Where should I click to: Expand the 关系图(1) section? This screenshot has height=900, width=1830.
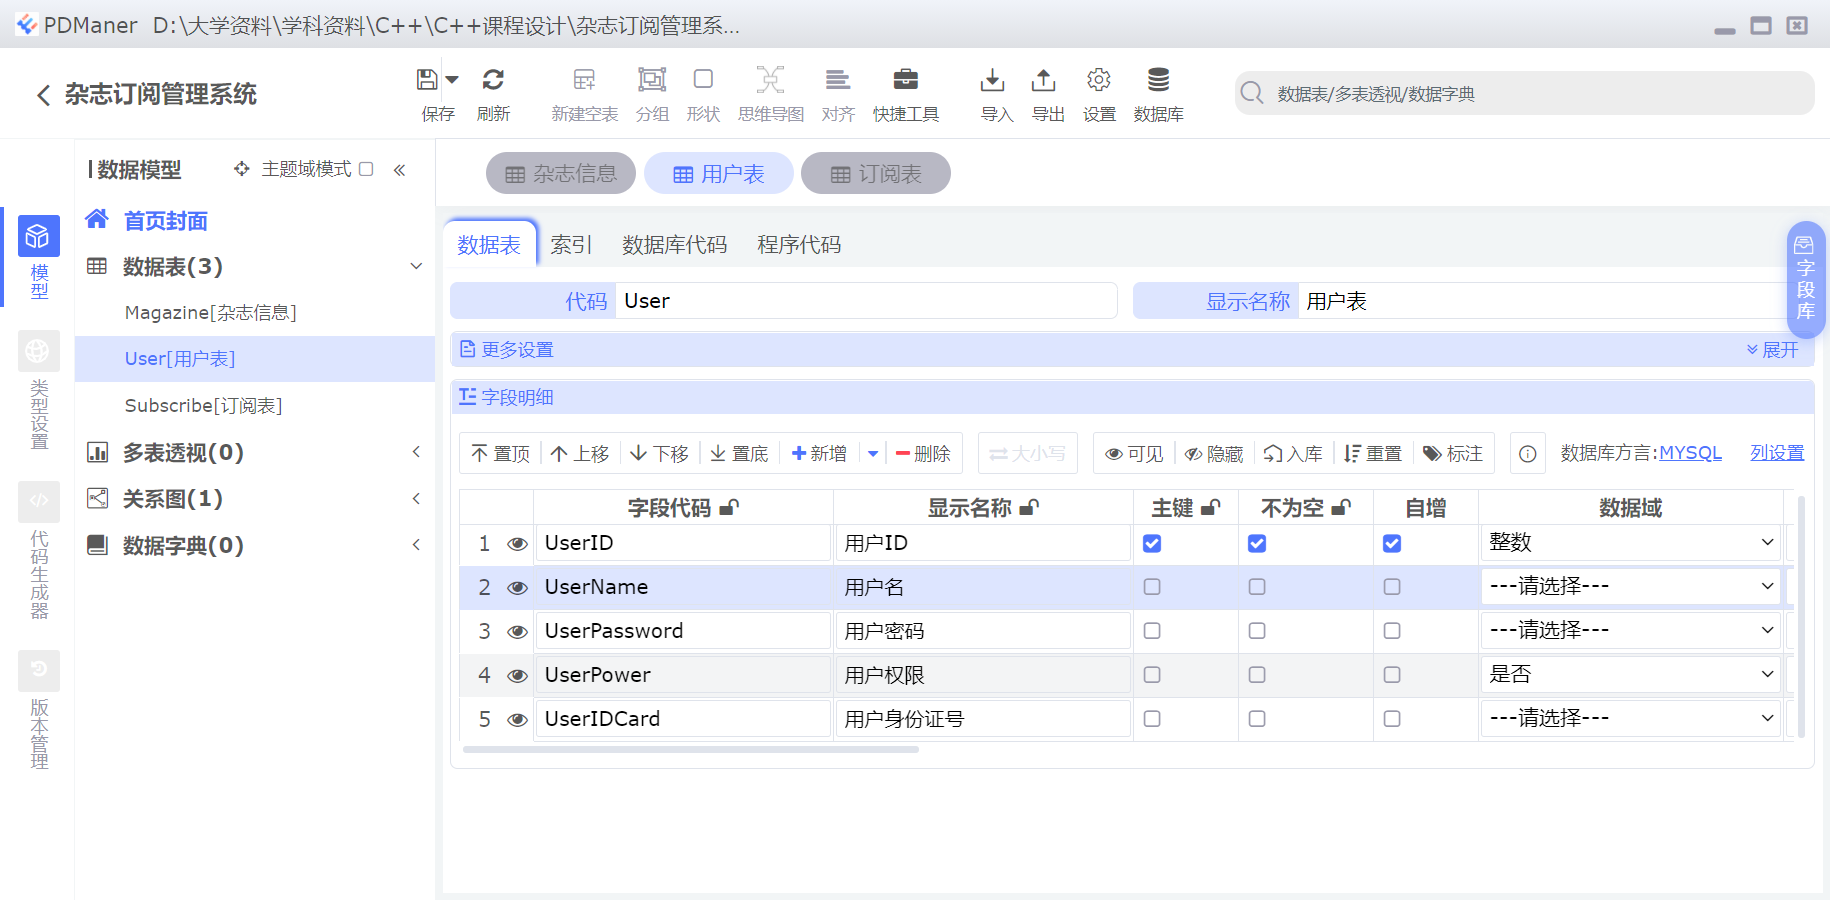[x=416, y=498]
